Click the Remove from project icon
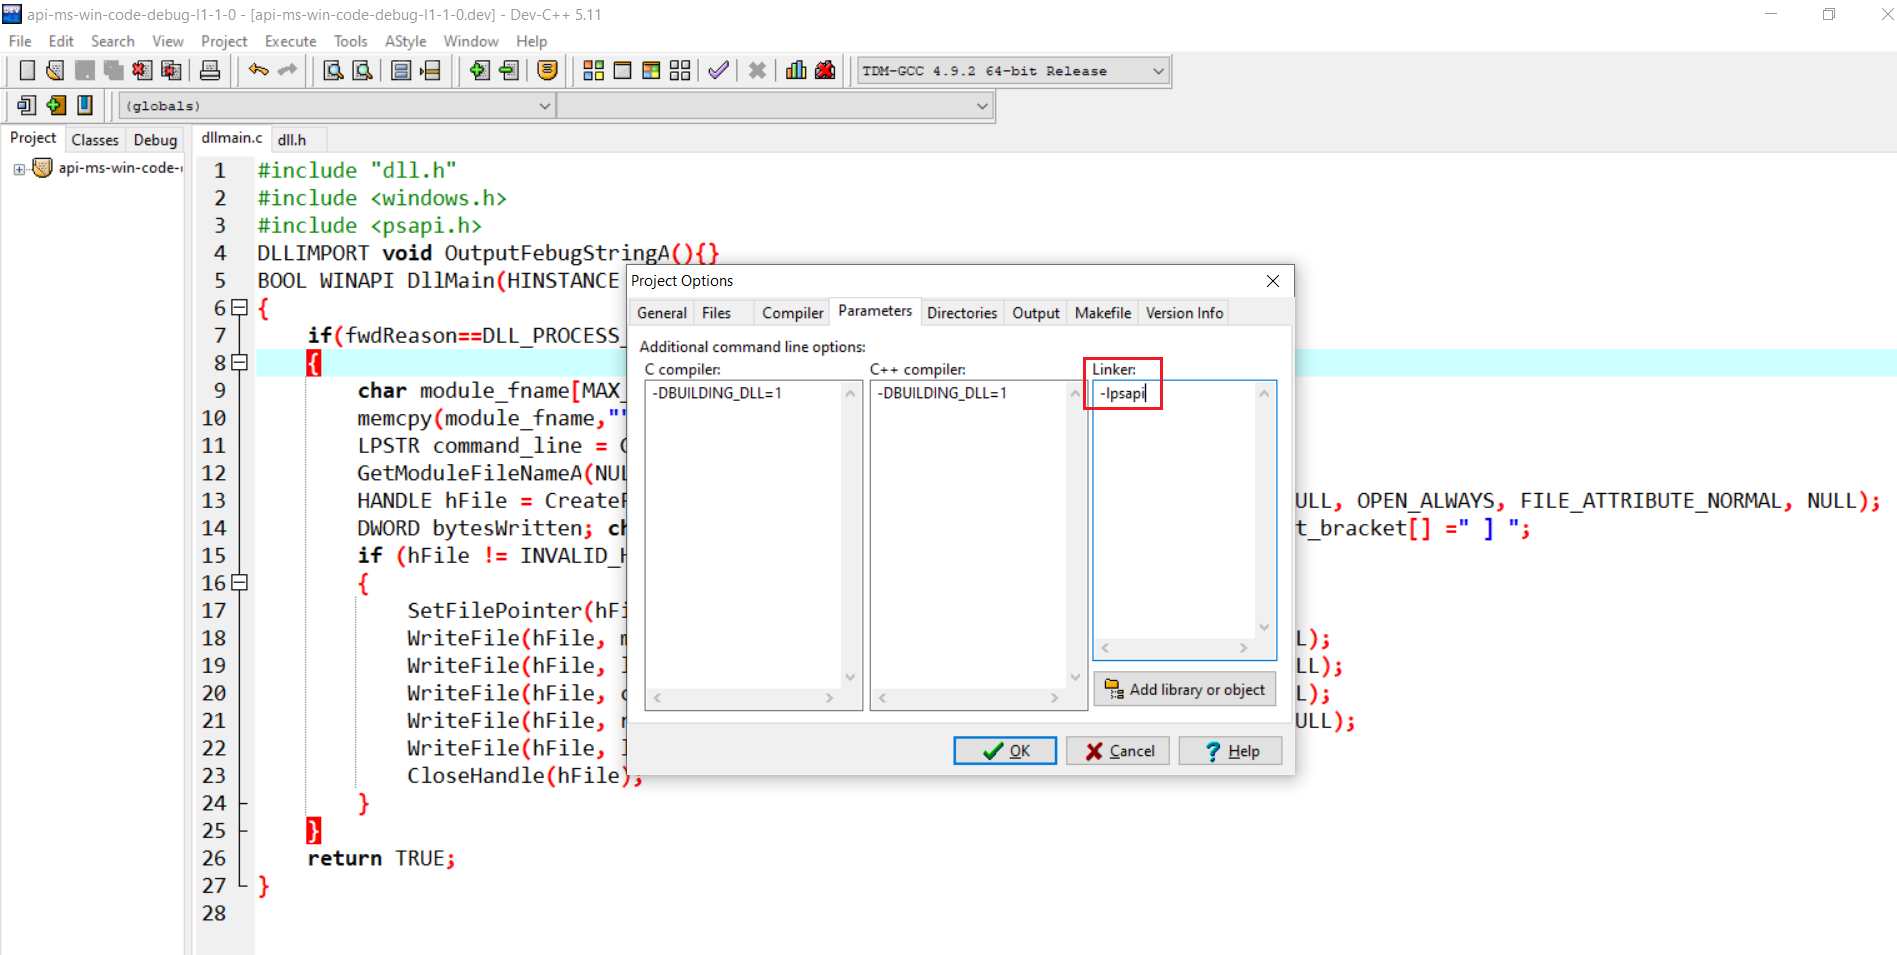Image resolution: width=1897 pixels, height=955 pixels. pyautogui.click(x=509, y=70)
